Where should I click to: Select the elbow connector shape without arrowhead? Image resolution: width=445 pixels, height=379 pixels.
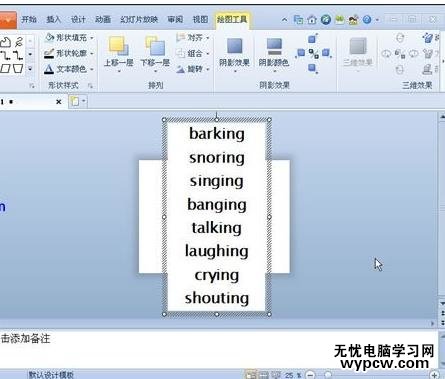(5, 55)
